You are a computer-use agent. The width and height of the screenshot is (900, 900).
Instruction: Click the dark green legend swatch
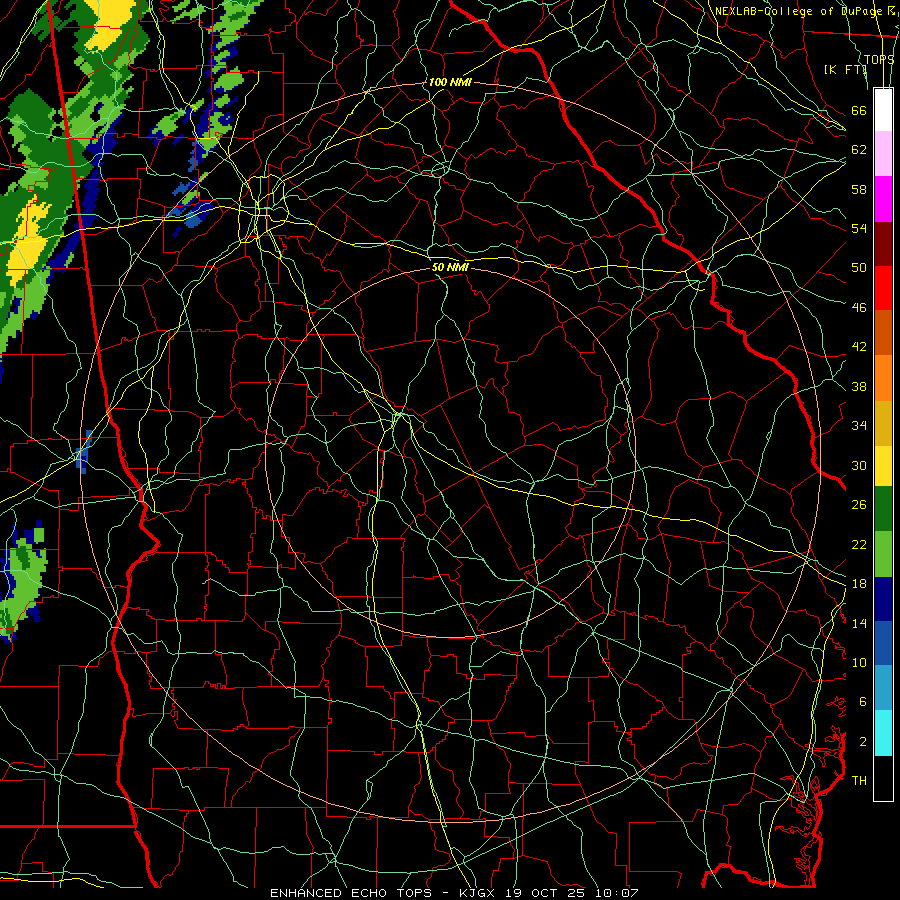(x=883, y=509)
